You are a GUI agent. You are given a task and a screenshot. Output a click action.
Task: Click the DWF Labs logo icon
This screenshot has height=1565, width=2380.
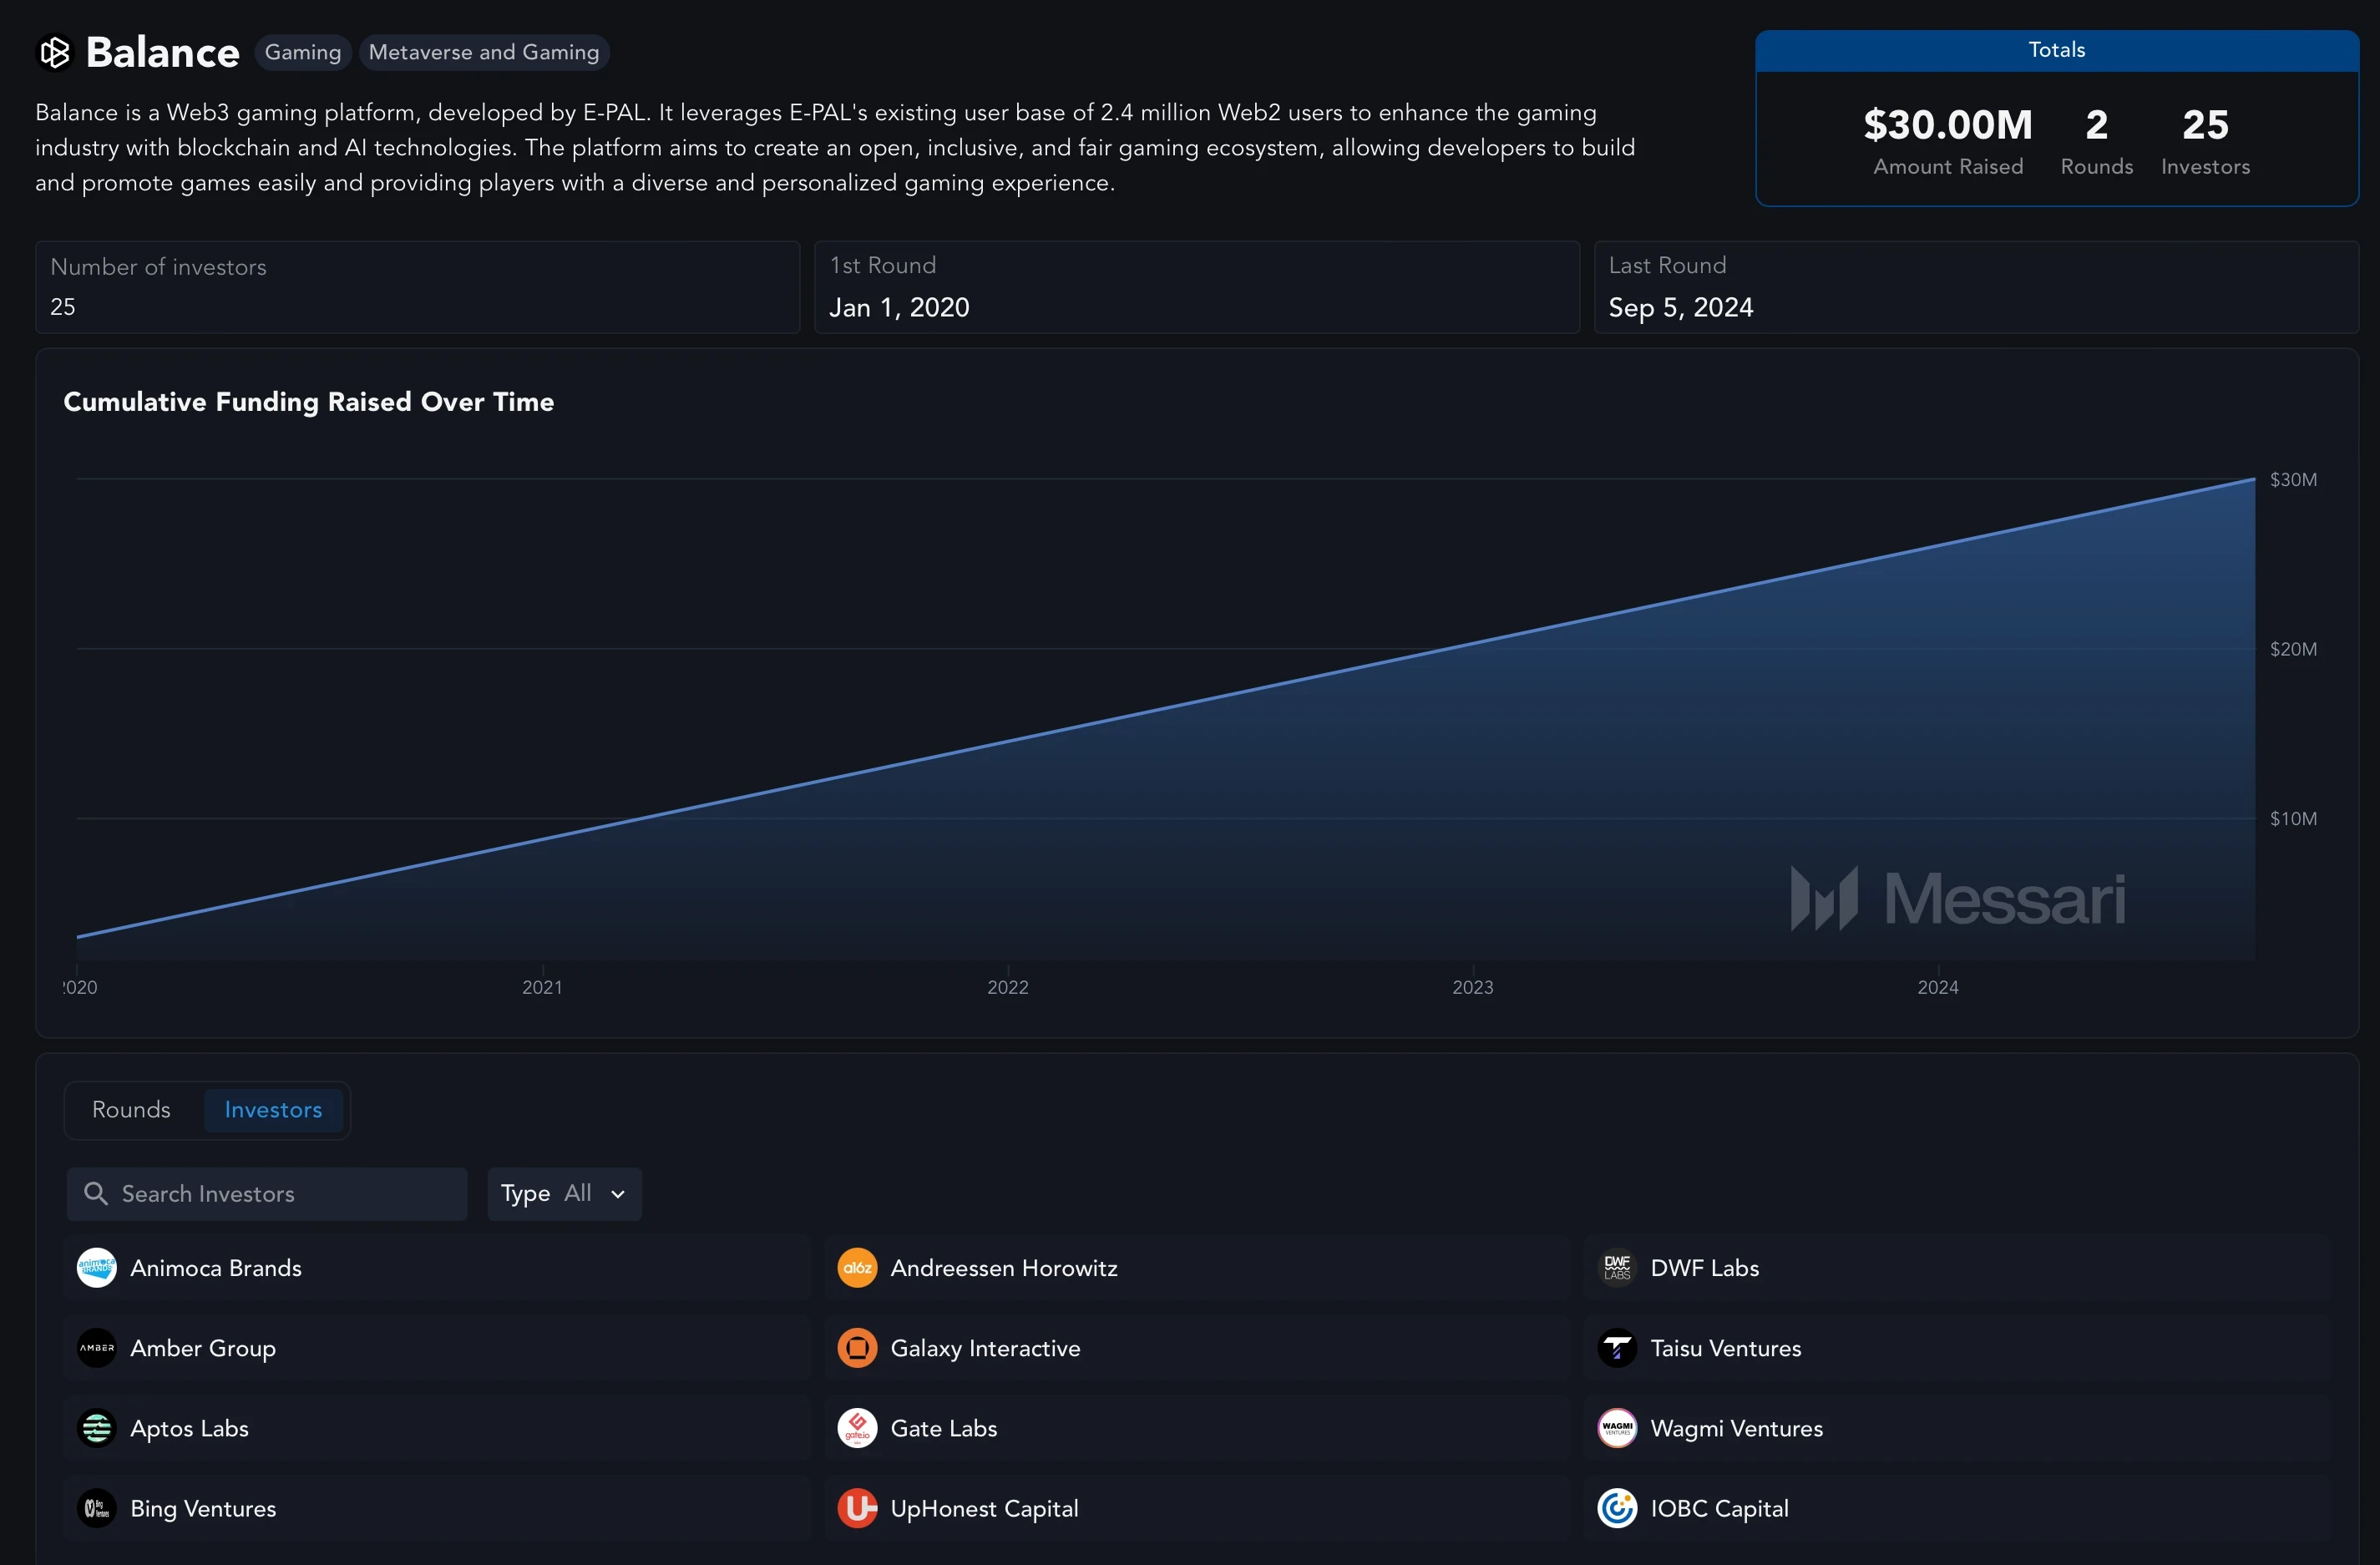(x=1617, y=1267)
